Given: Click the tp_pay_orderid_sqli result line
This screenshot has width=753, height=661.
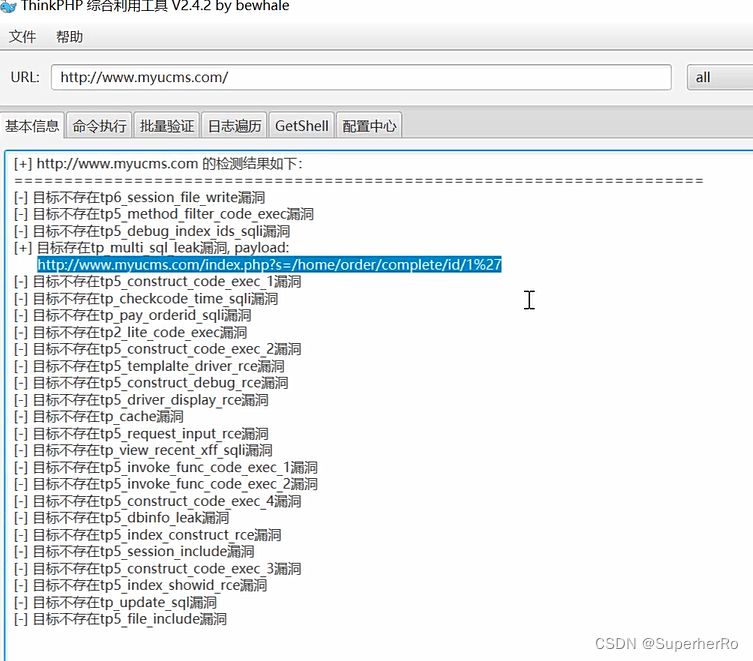Looking at the screenshot, I should (x=133, y=316).
